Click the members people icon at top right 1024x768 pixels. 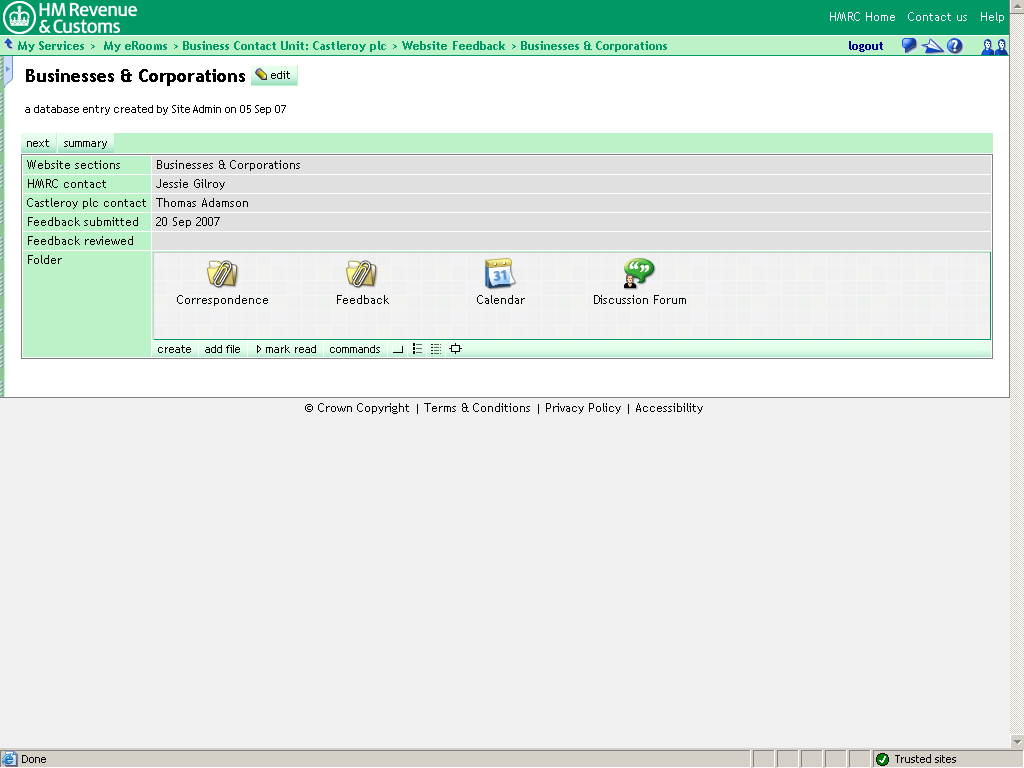993,45
